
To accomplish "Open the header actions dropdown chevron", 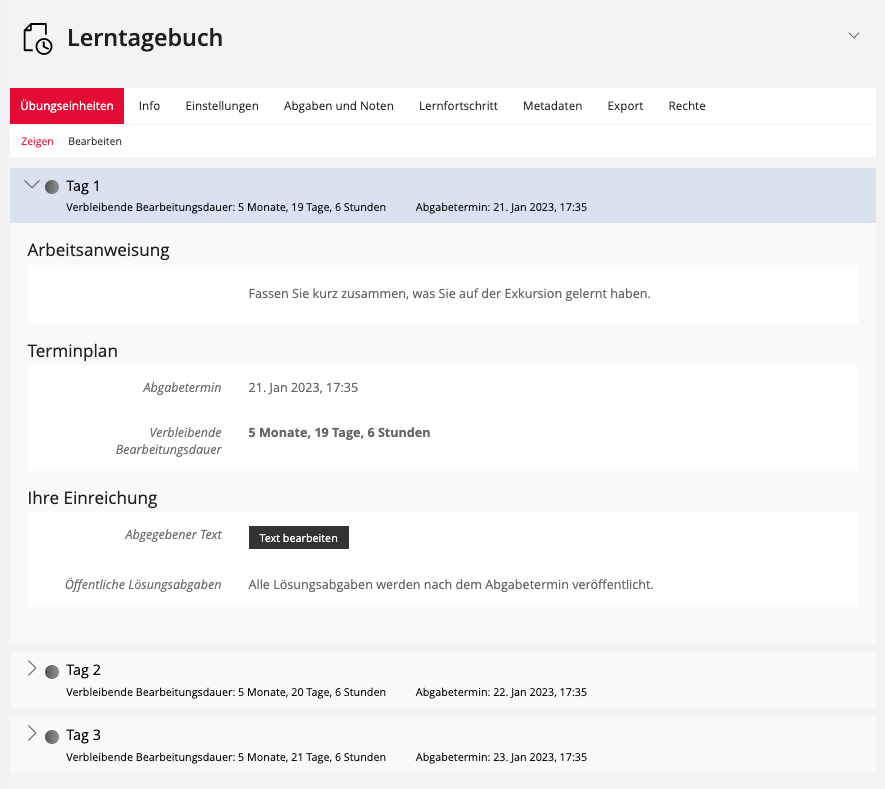I will click(x=853, y=35).
